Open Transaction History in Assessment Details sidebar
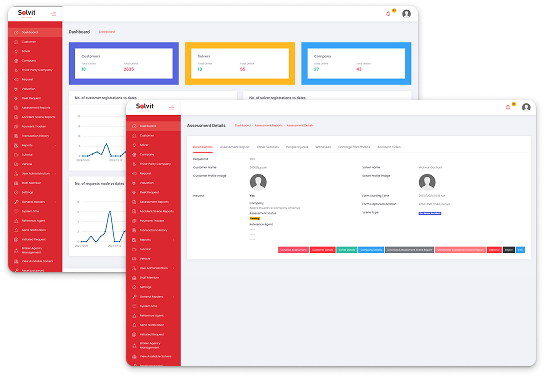The height and width of the screenshot is (377, 544). pyautogui.click(x=153, y=230)
